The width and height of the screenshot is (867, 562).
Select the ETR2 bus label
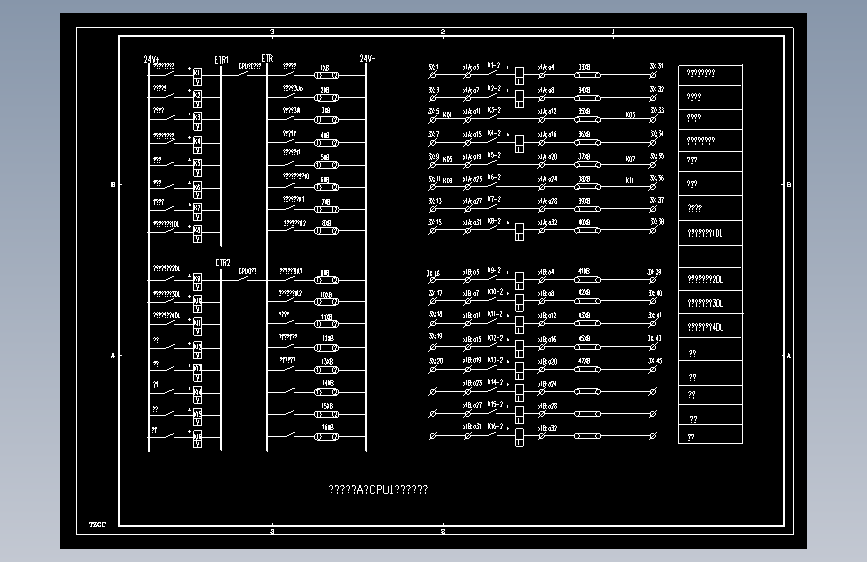tap(223, 263)
